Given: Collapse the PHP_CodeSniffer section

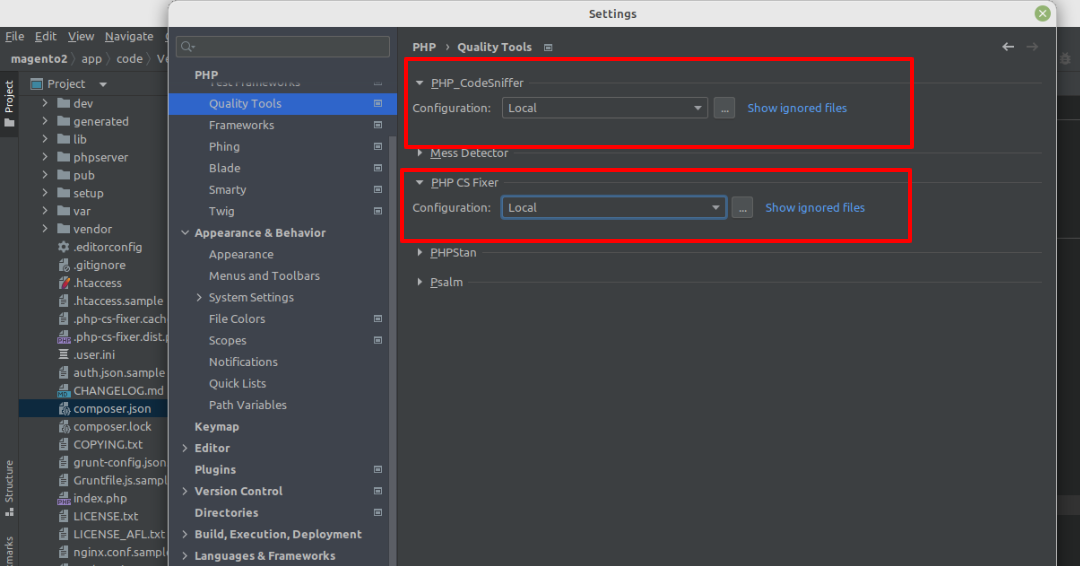Looking at the screenshot, I should (x=419, y=83).
